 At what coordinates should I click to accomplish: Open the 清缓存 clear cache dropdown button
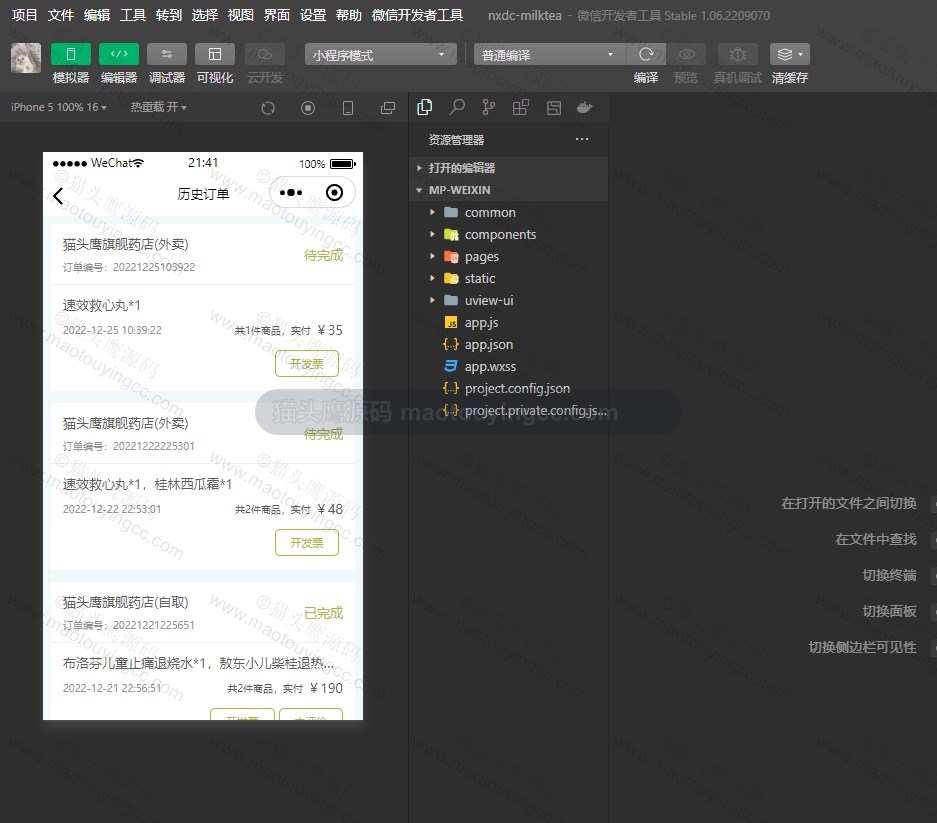(789, 54)
